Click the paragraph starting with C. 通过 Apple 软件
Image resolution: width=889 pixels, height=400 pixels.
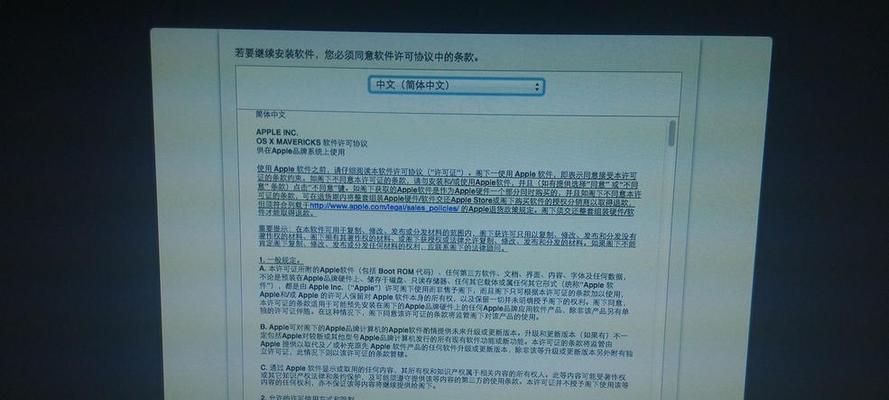[x=444, y=376]
